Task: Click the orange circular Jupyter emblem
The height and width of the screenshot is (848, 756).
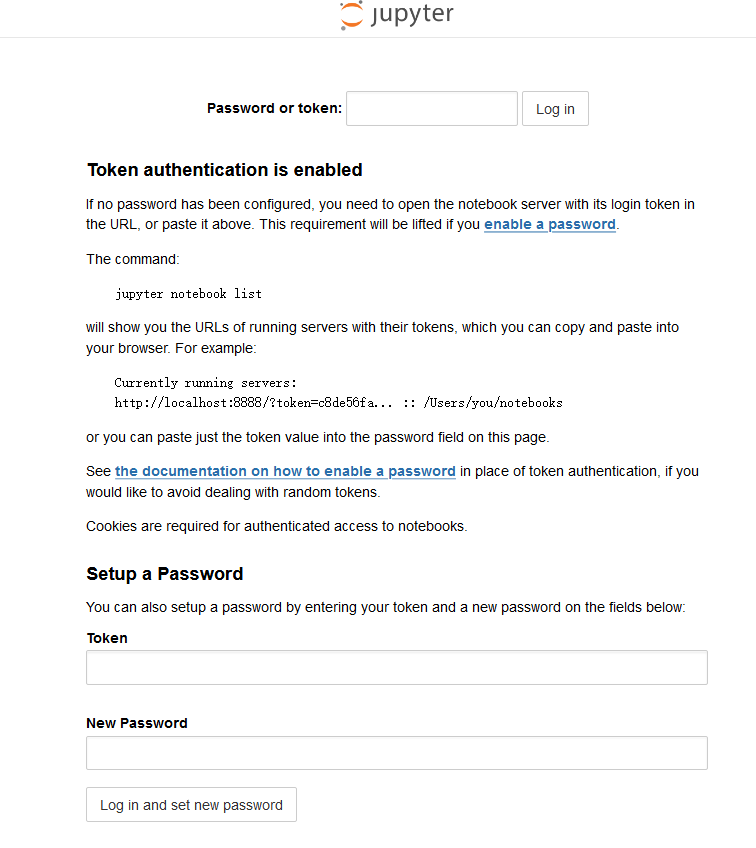Action: tap(351, 16)
